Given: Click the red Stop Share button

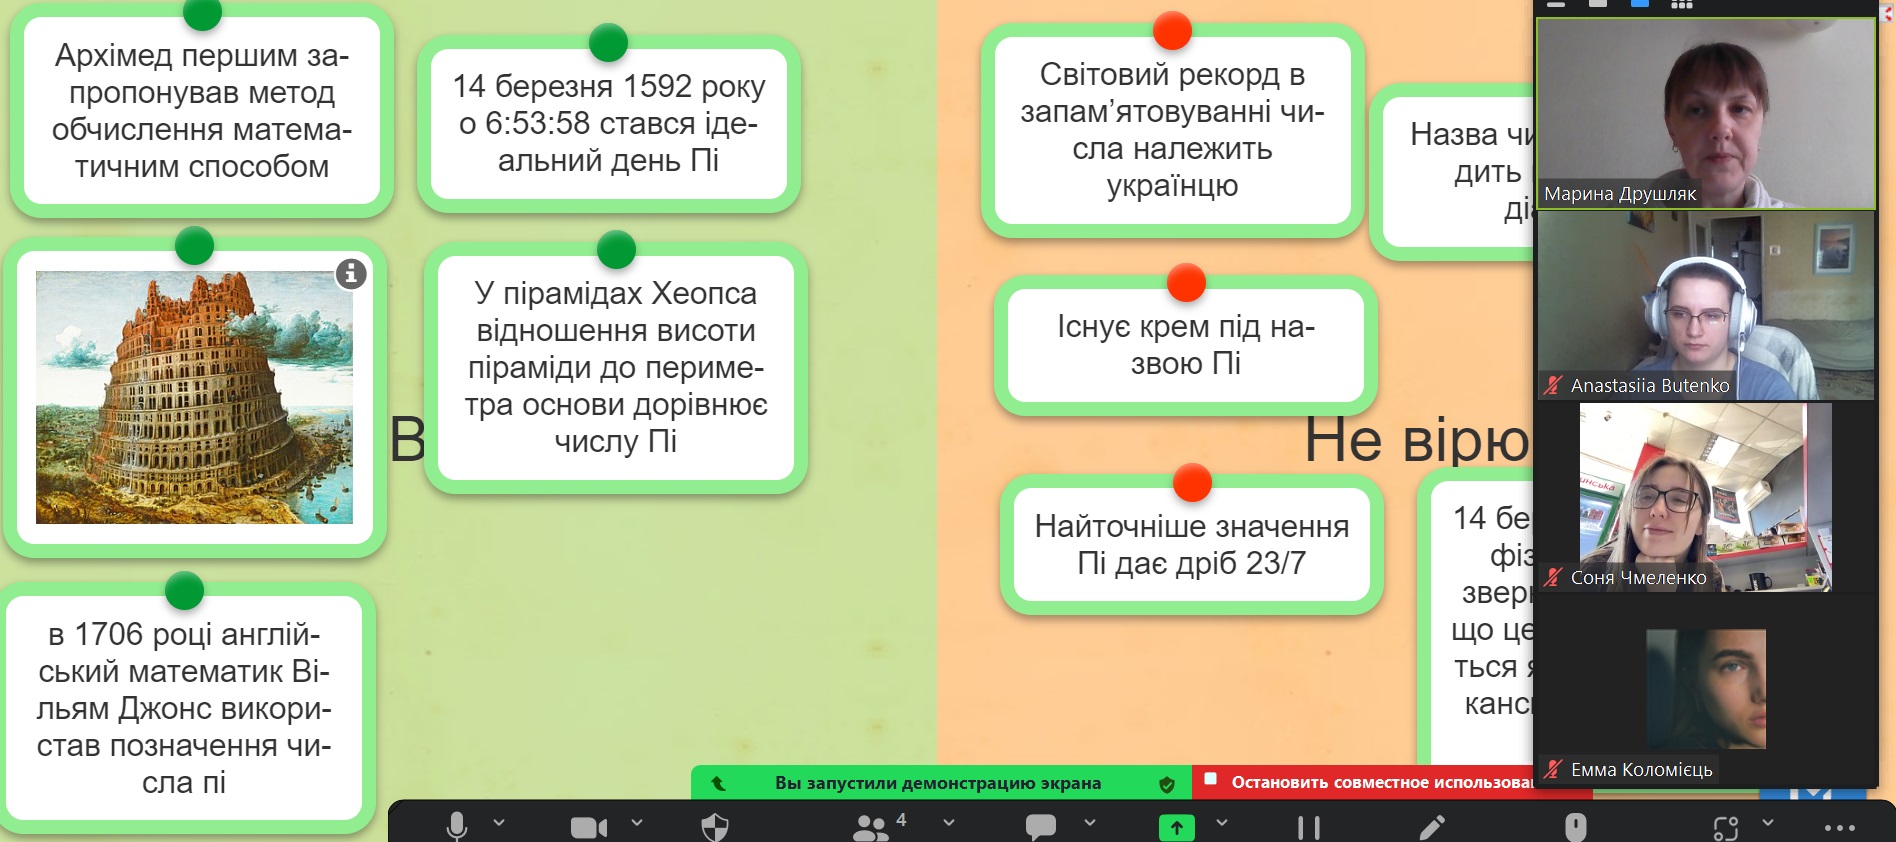Looking at the screenshot, I should (x=1380, y=782).
